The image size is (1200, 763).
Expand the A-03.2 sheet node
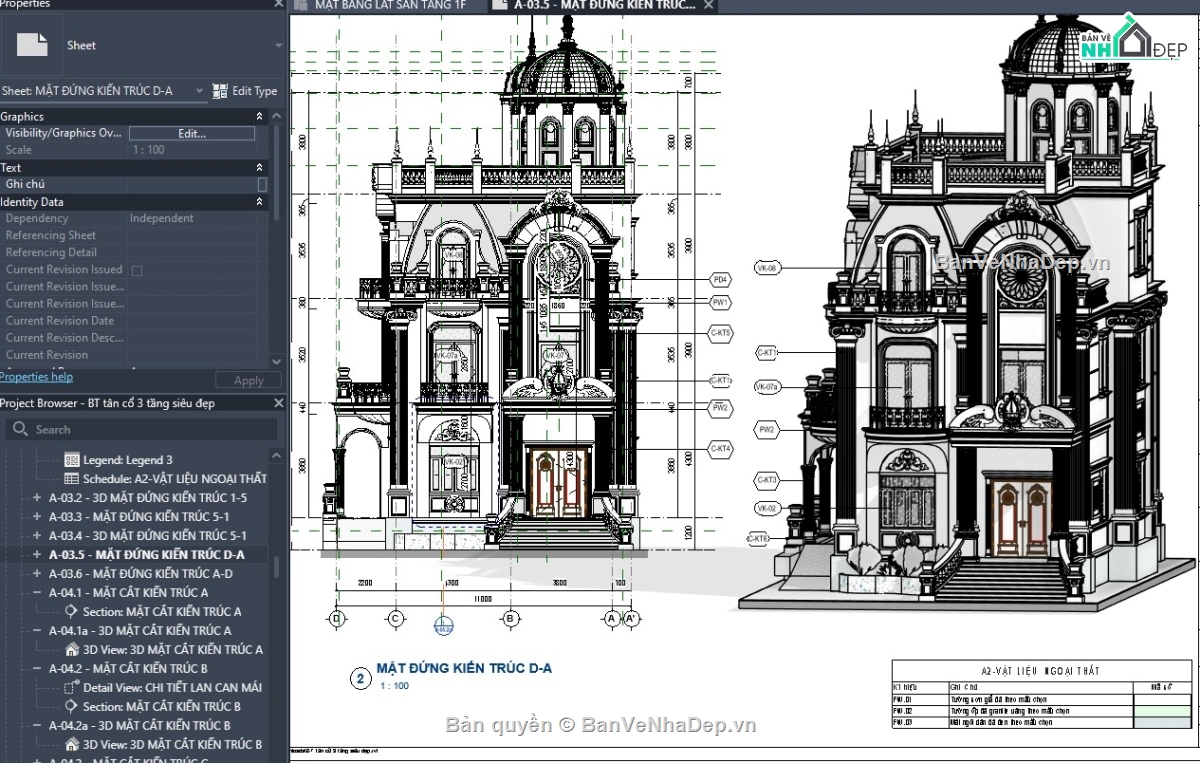pyautogui.click(x=37, y=498)
